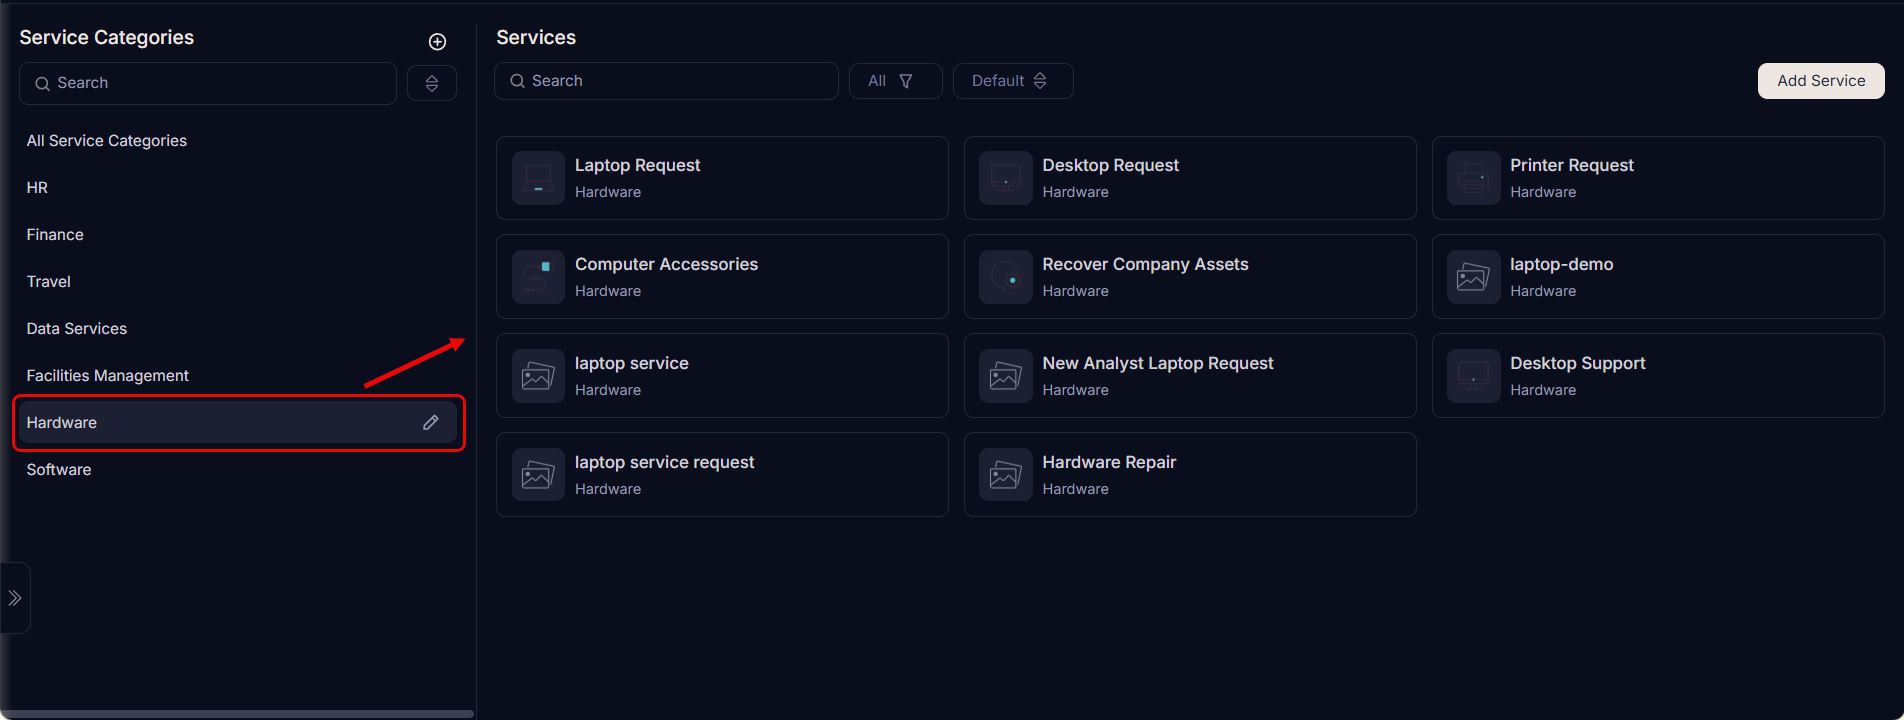Open the Printer Request service title
The height and width of the screenshot is (720, 1904).
pos(1572,165)
